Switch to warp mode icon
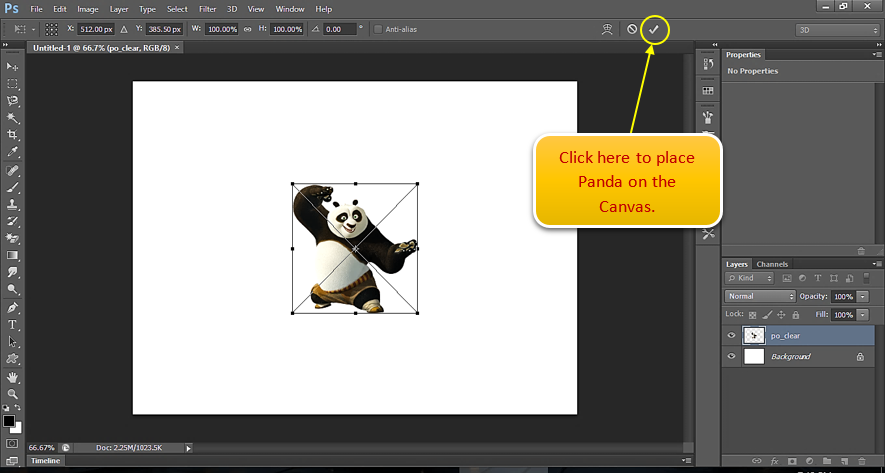885x473 pixels. 607,29
